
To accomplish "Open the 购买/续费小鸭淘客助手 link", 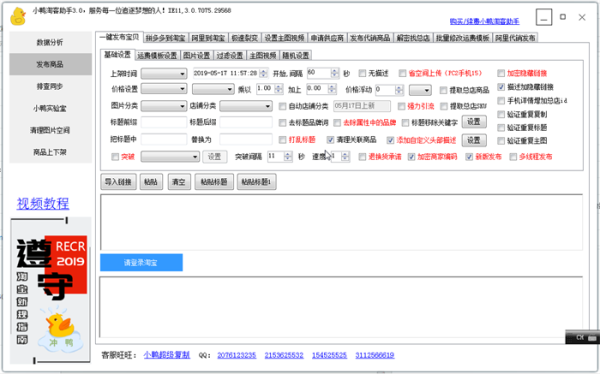I will coord(484,21).
